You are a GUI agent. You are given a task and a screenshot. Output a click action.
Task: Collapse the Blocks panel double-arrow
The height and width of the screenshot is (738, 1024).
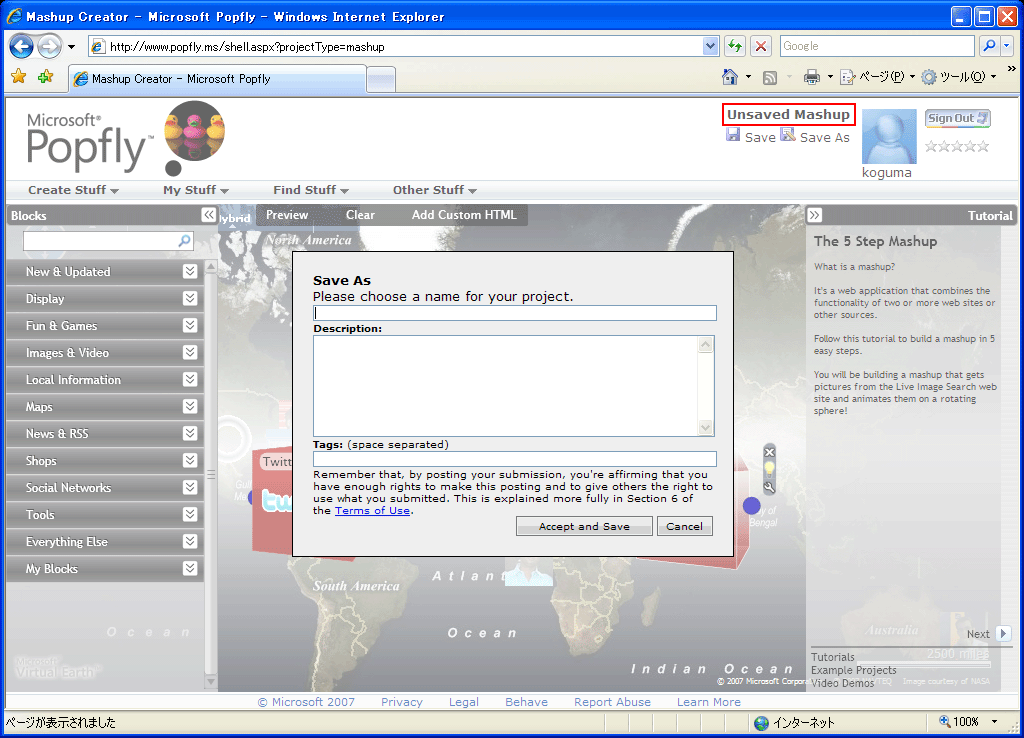208,215
